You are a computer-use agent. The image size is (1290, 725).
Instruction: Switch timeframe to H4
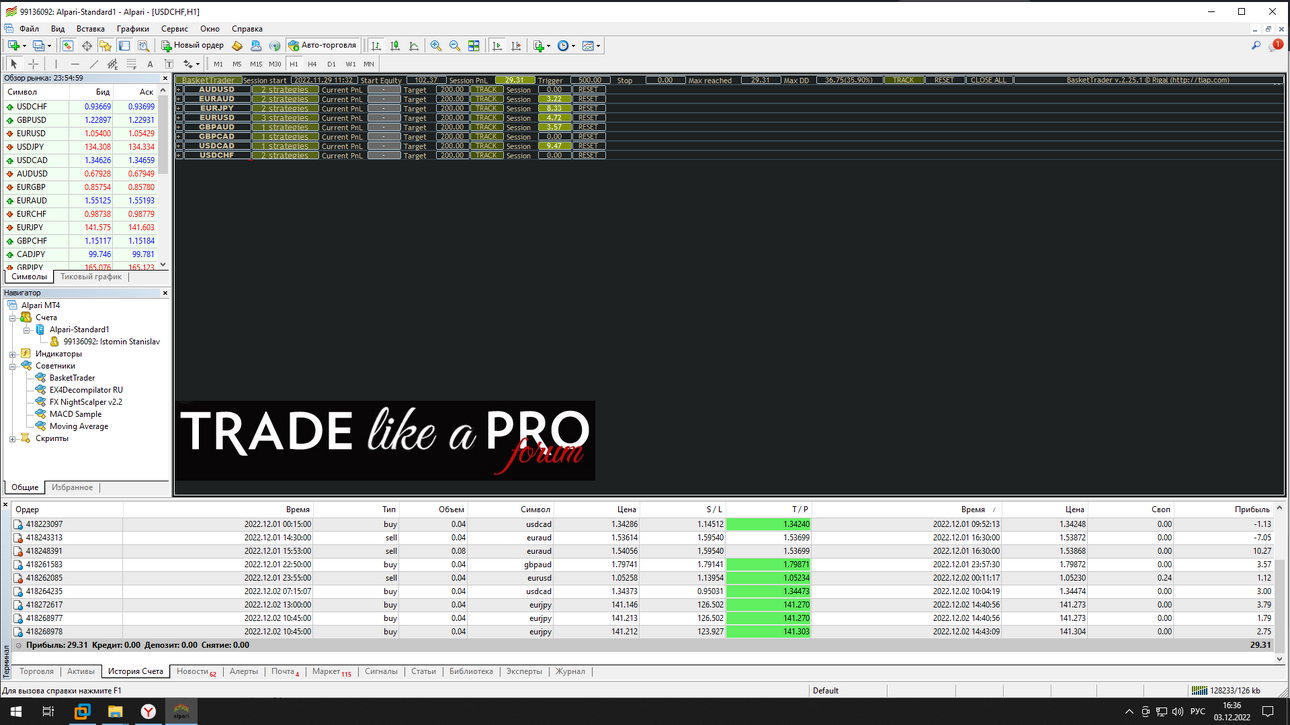click(x=312, y=64)
